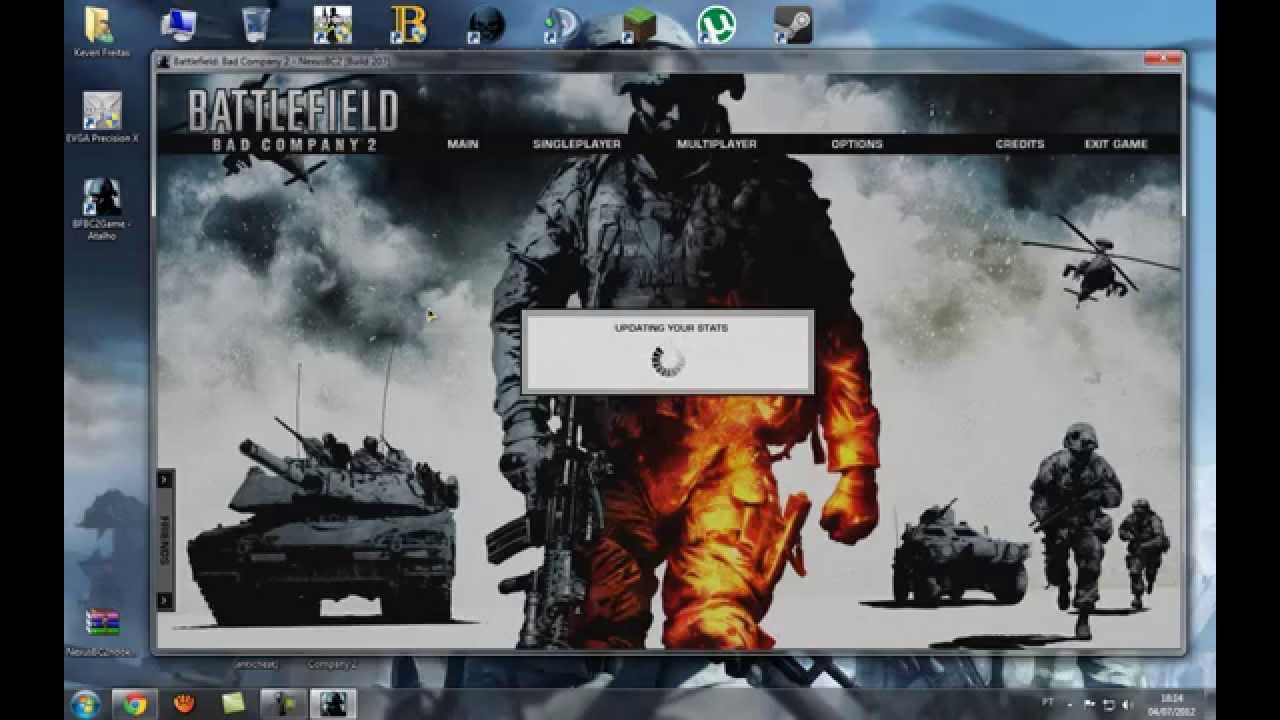Click the volume icon in system tray
The height and width of the screenshot is (720, 1280).
1127,704
